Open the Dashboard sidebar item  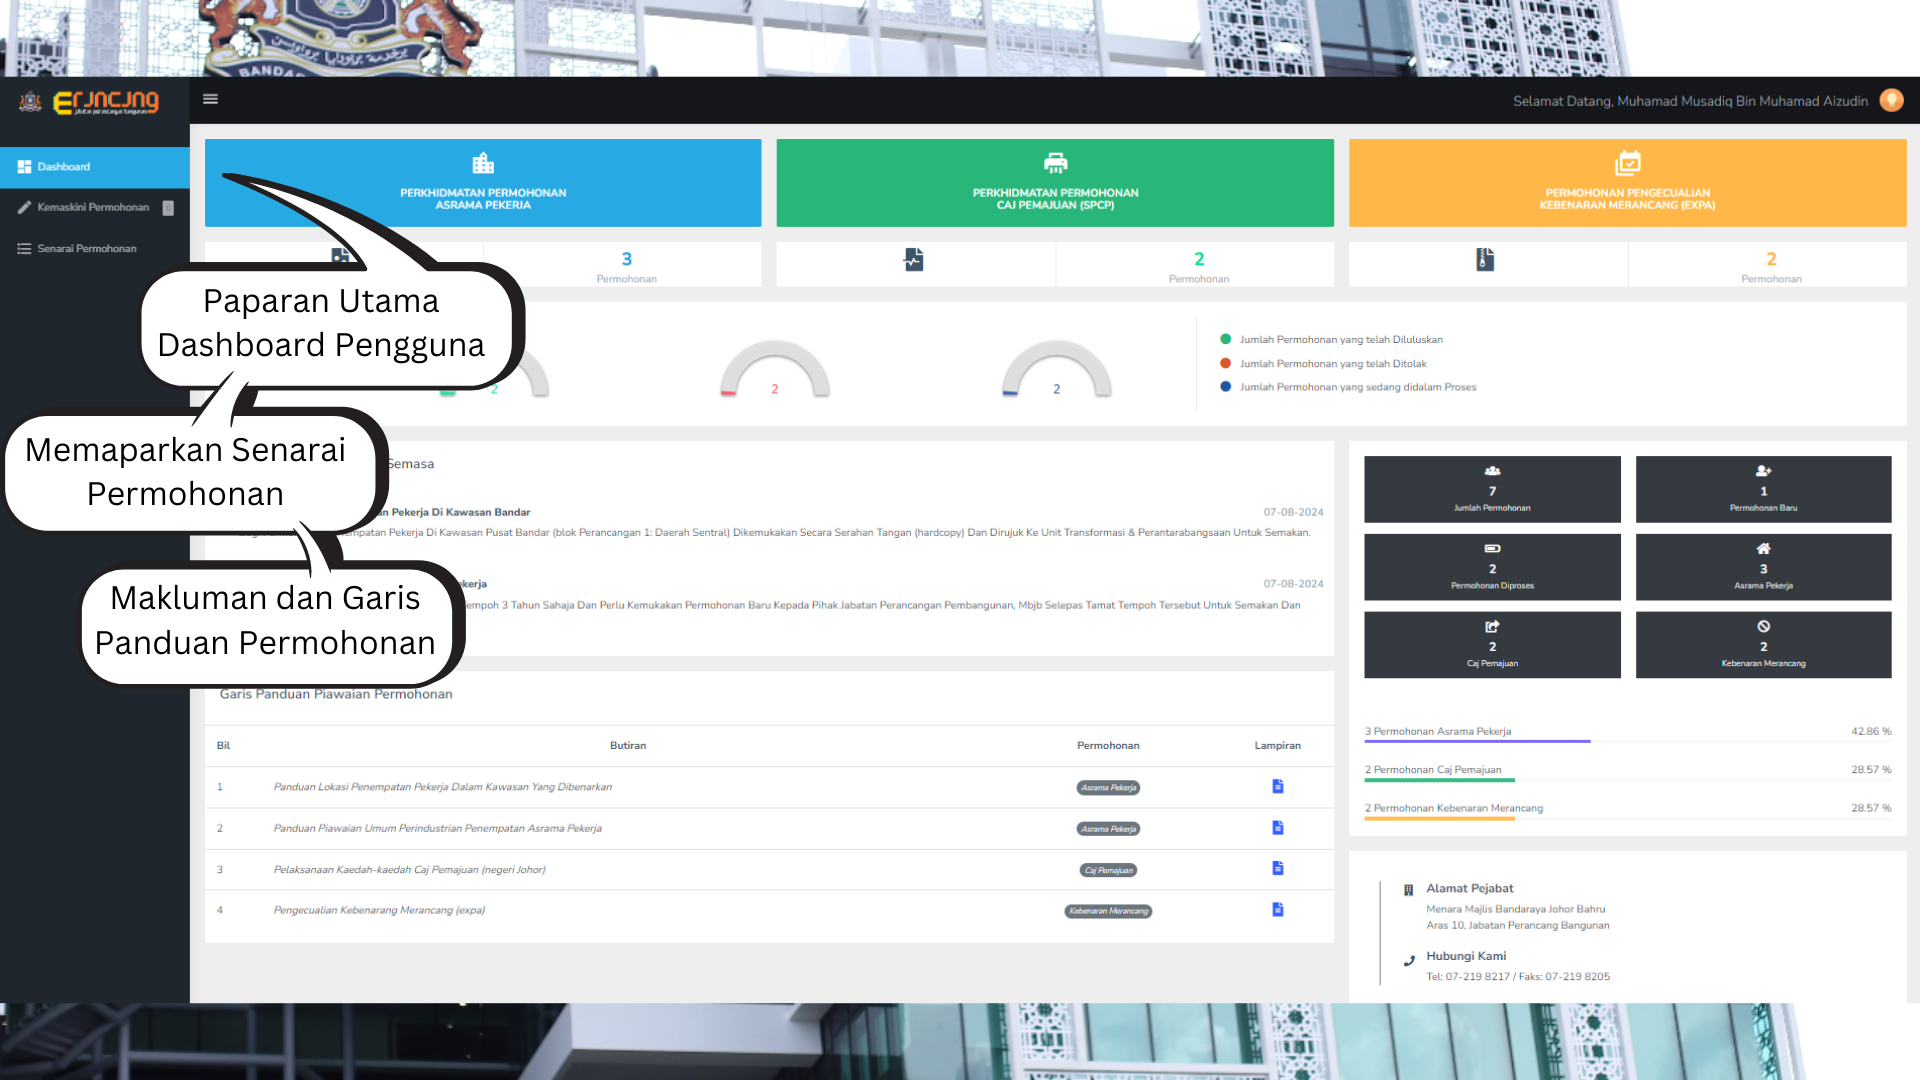[x=64, y=167]
